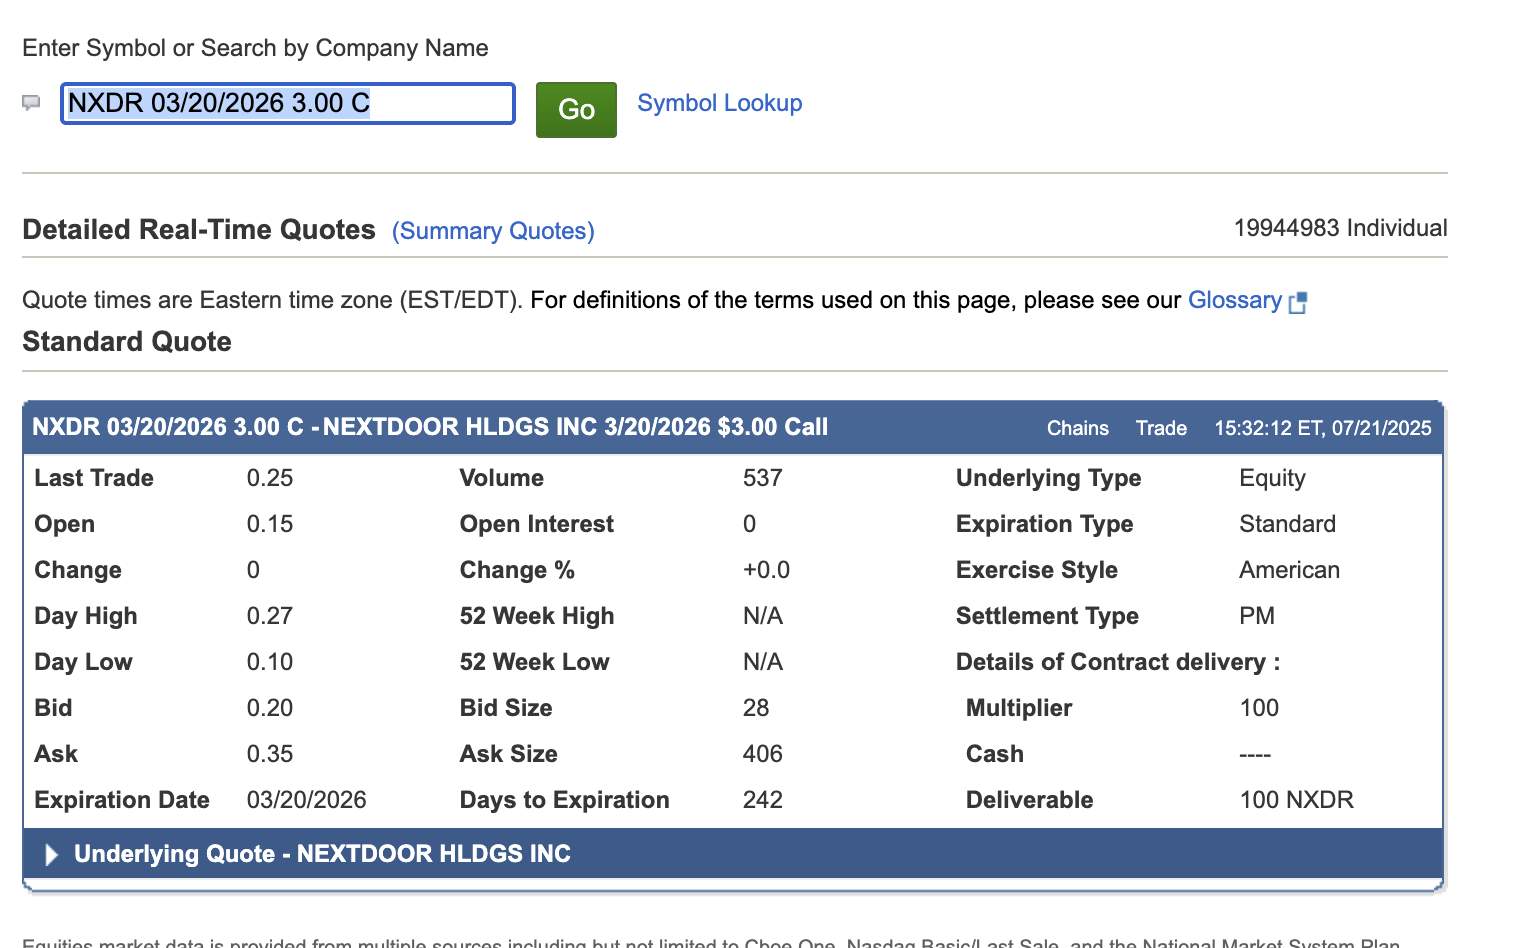Click the Change % value +0.0
The height and width of the screenshot is (948, 1520).
(x=766, y=570)
